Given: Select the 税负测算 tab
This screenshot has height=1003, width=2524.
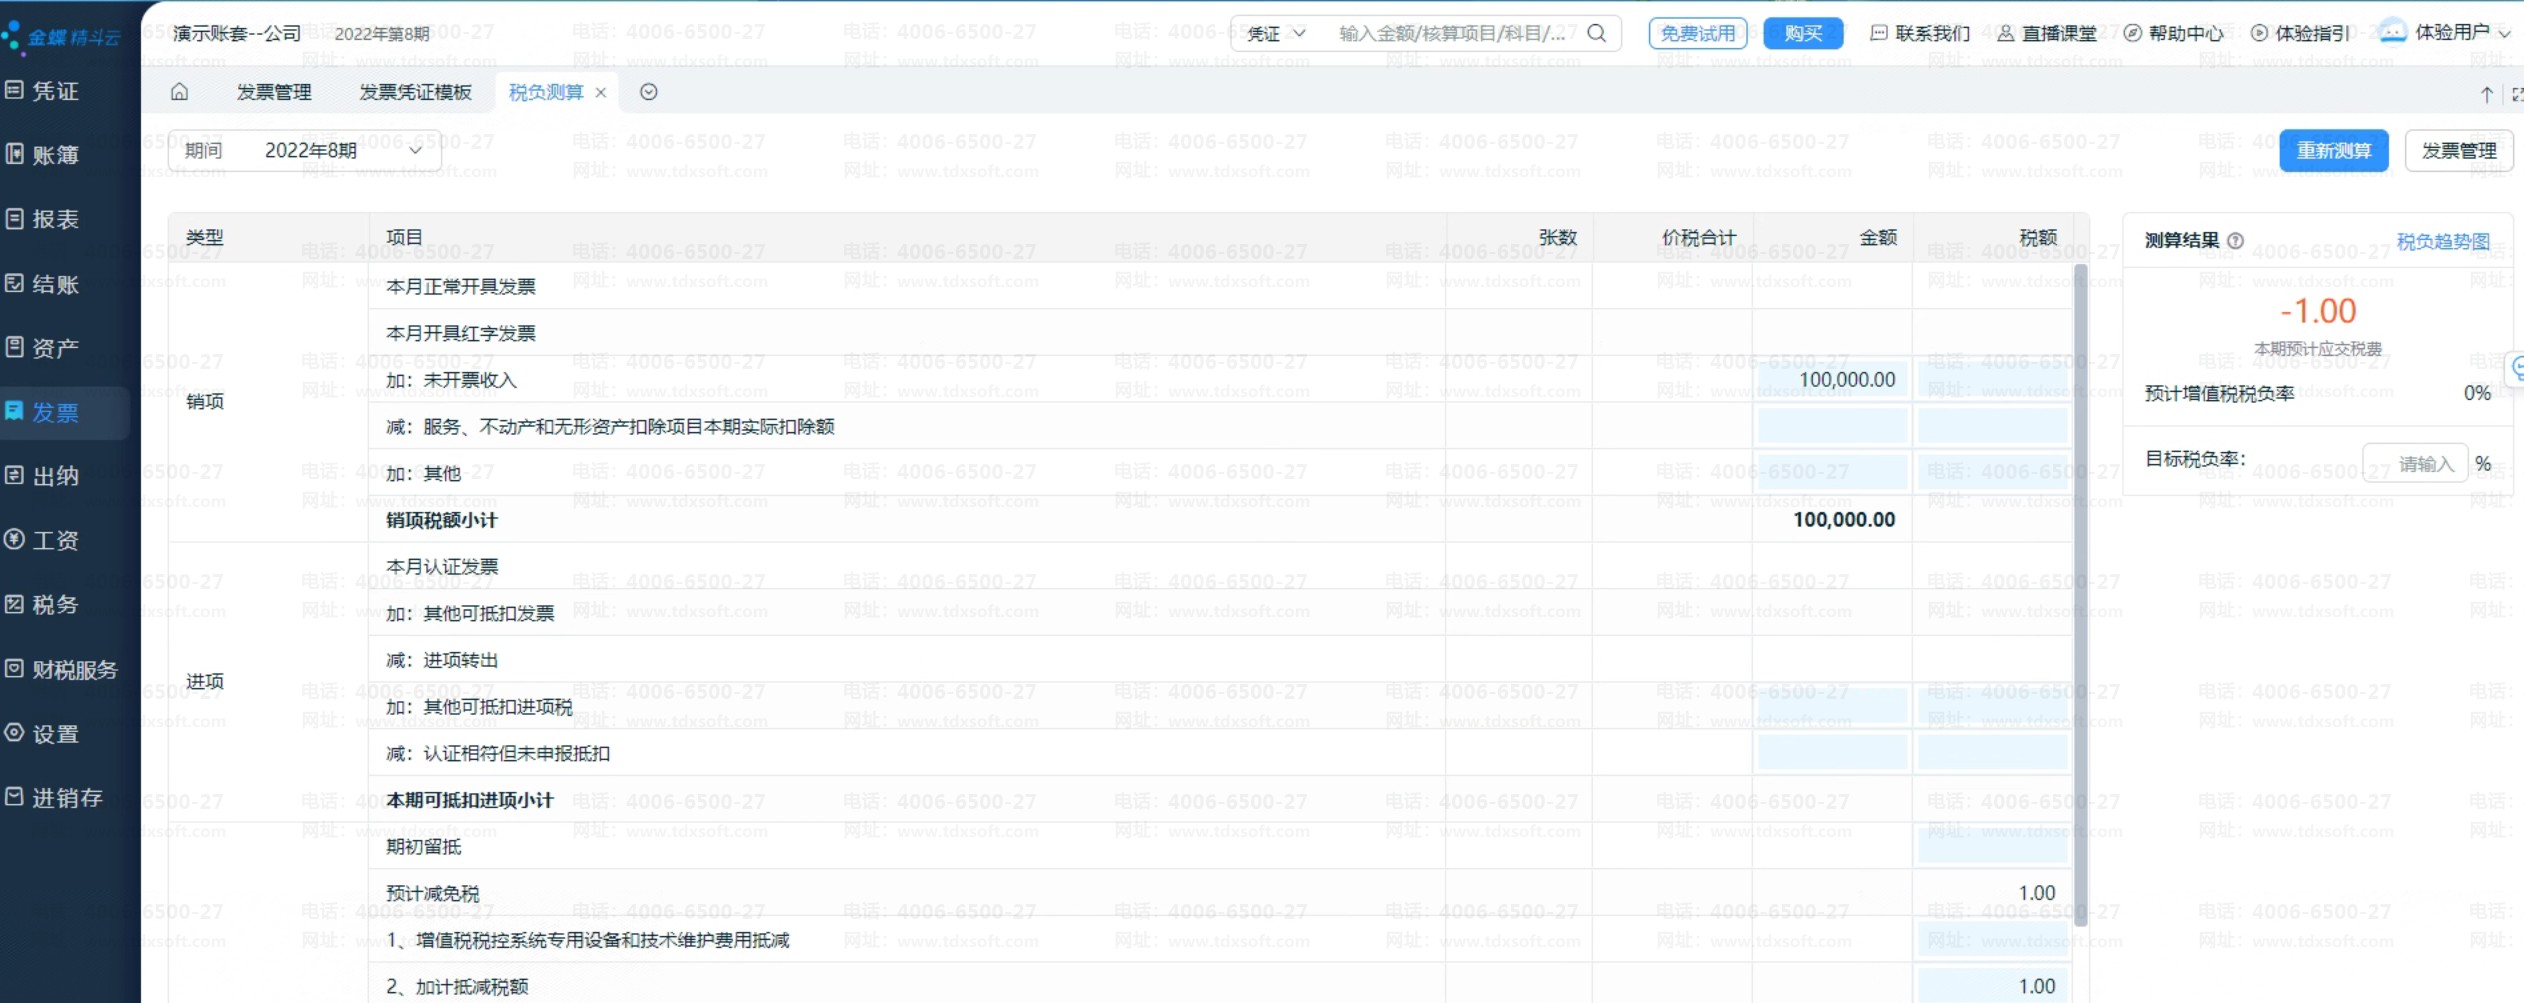Looking at the screenshot, I should [x=546, y=93].
